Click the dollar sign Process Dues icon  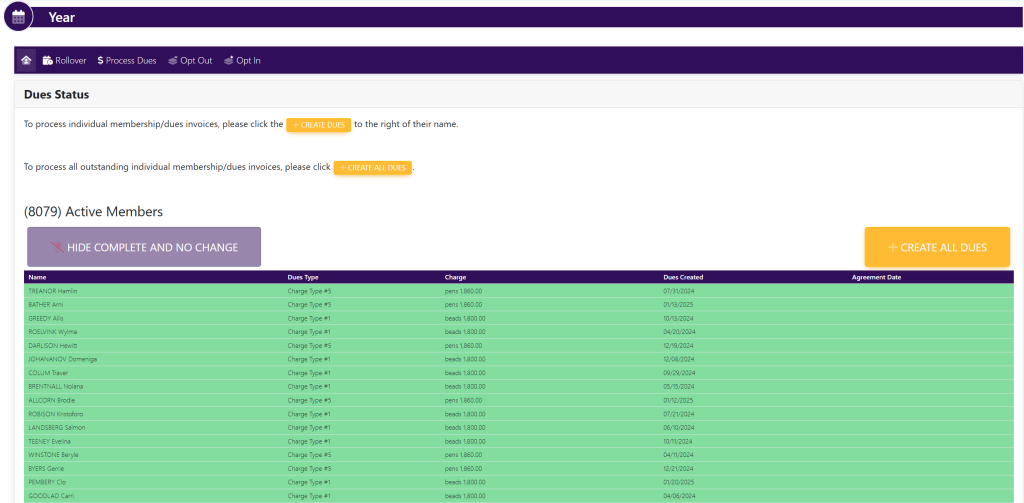point(101,61)
